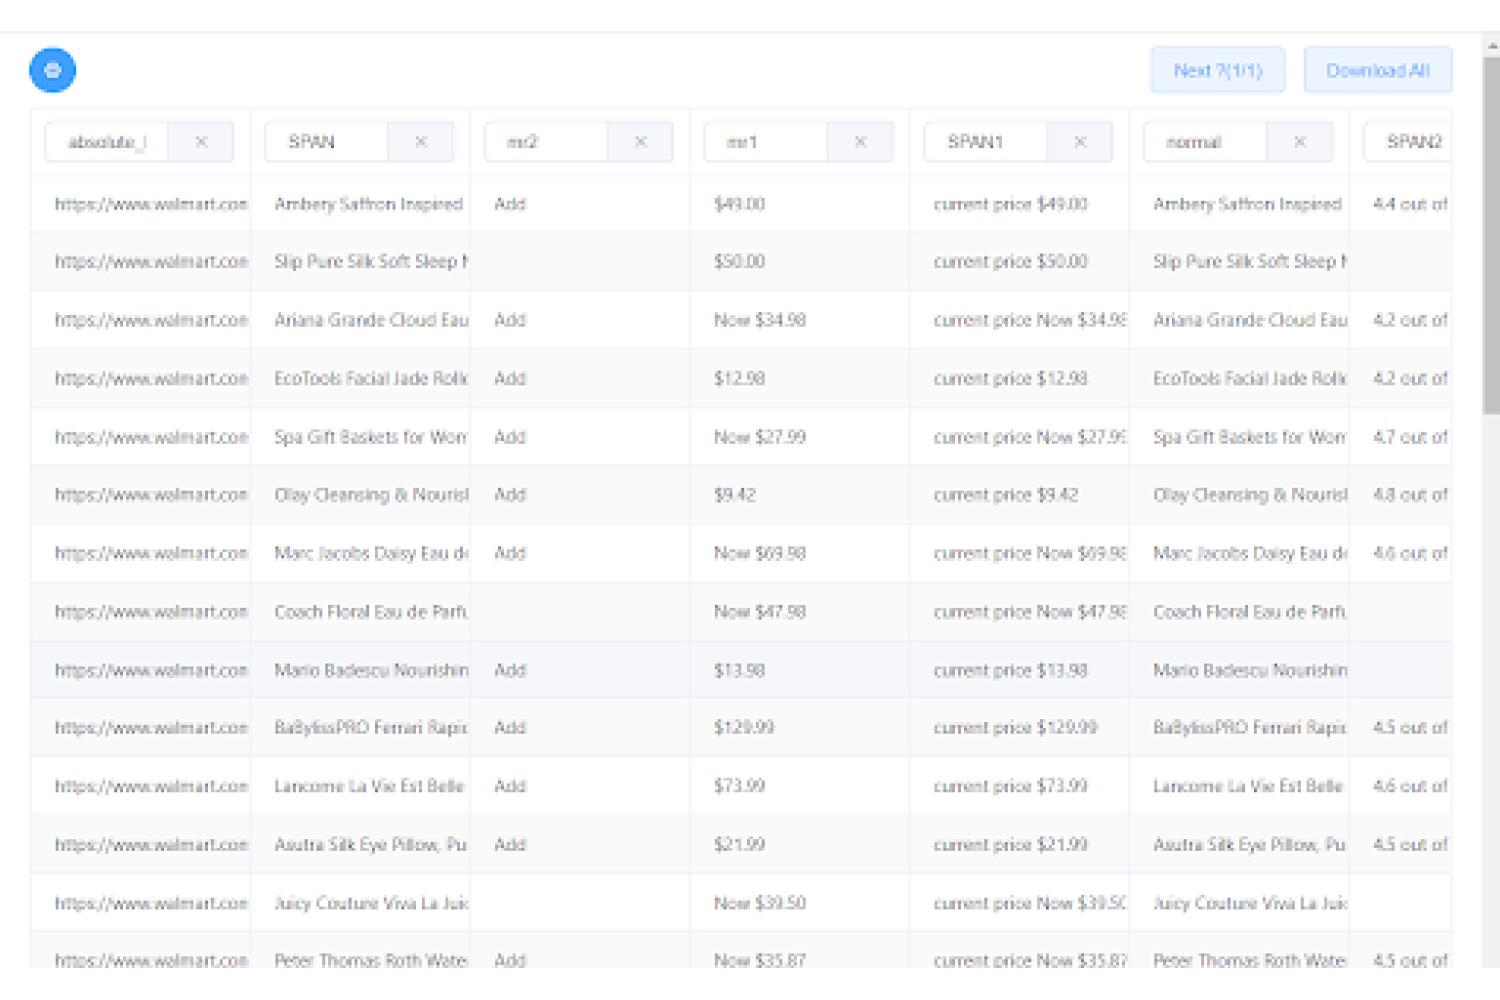Remove the normal column with its X
The image size is (1500, 1000).
click(x=1300, y=142)
